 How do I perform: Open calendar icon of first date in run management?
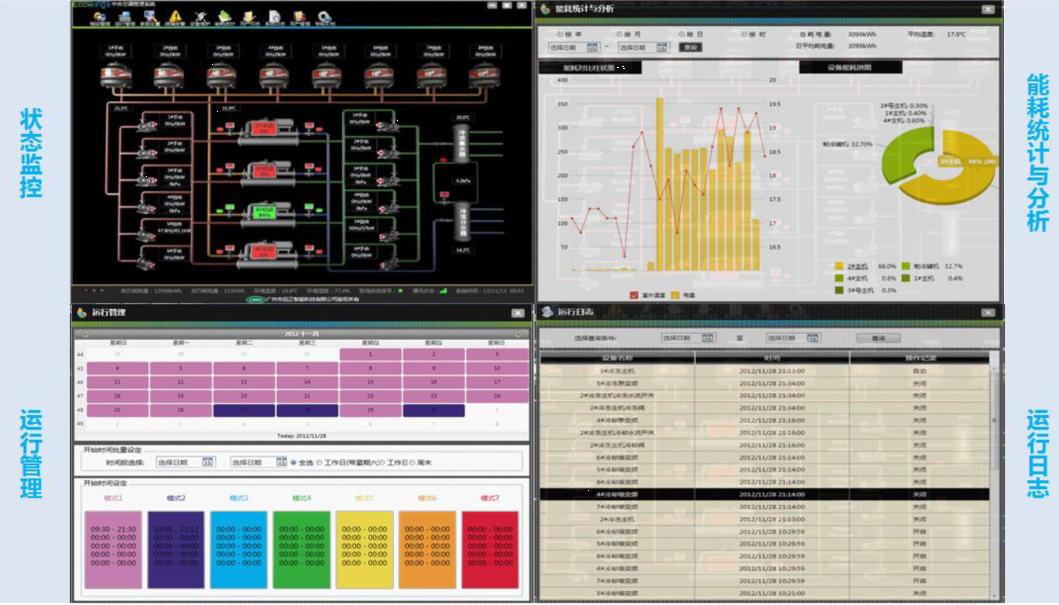point(207,463)
